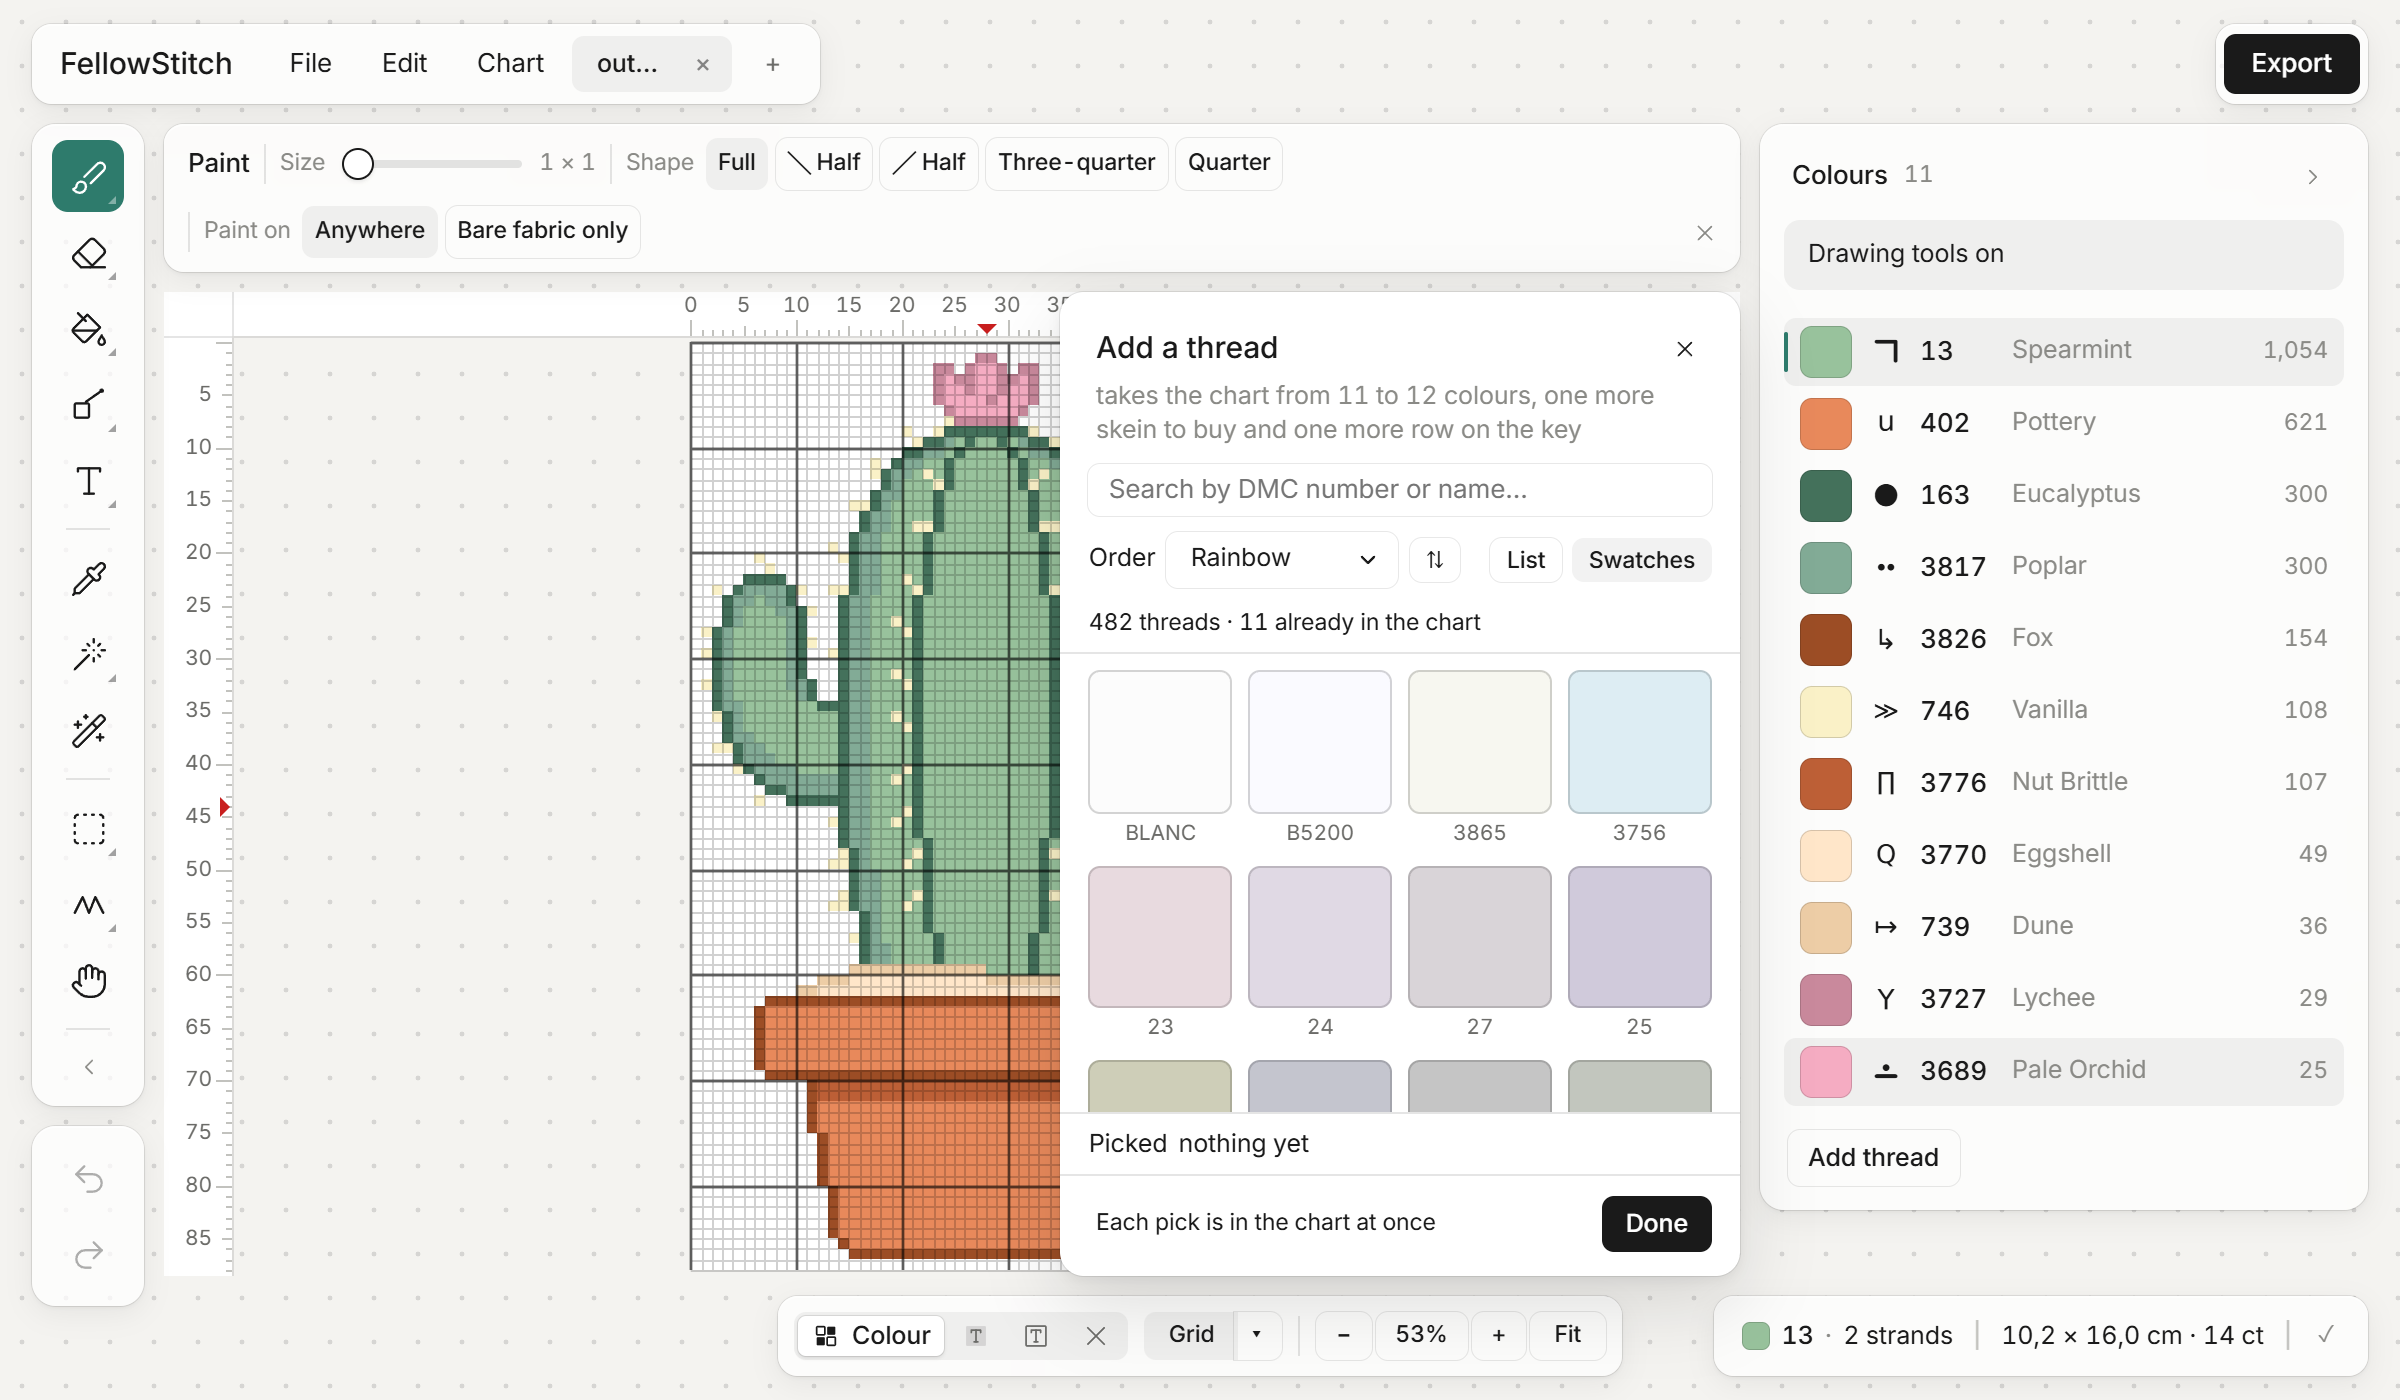Choose the Quarter stitch shape
This screenshot has width=2400, height=1400.
tap(1229, 163)
